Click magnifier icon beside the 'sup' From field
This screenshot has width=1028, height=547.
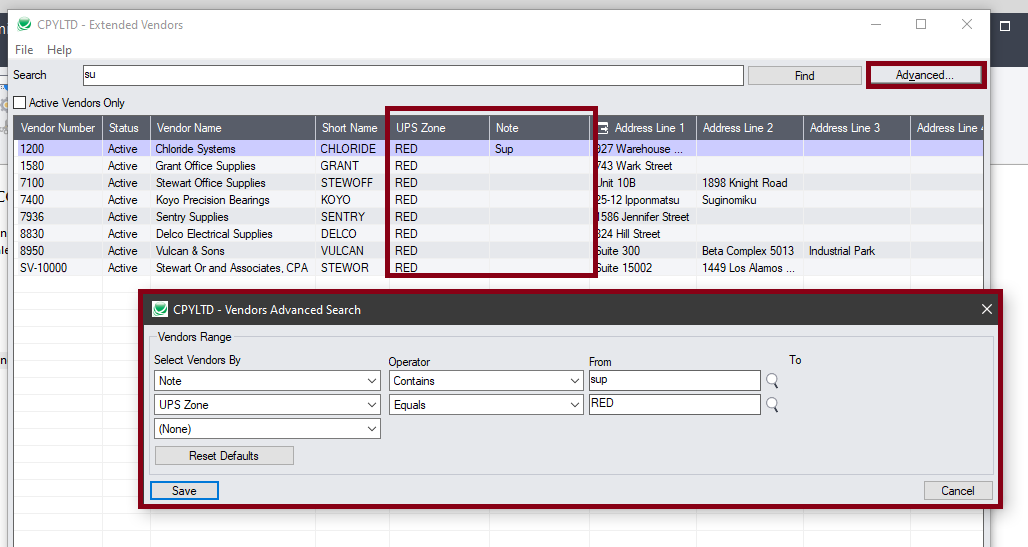[771, 381]
